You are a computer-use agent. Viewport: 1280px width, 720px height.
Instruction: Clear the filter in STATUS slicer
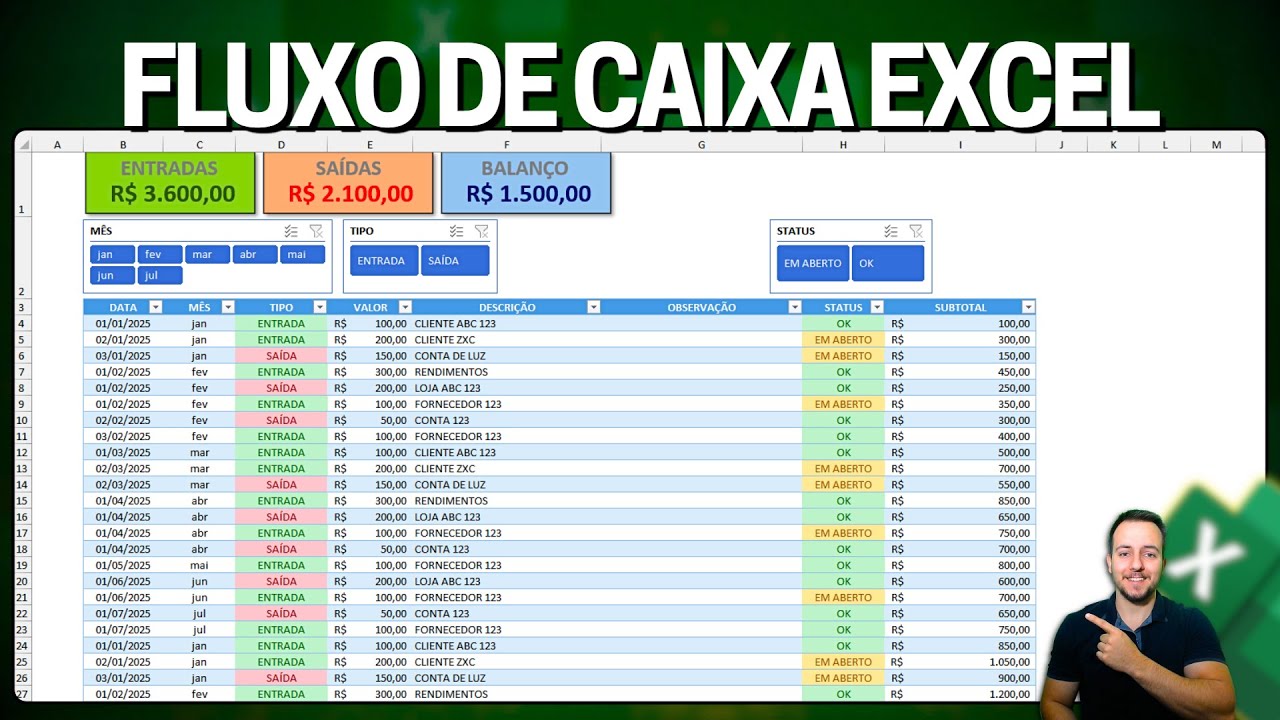[x=915, y=231]
